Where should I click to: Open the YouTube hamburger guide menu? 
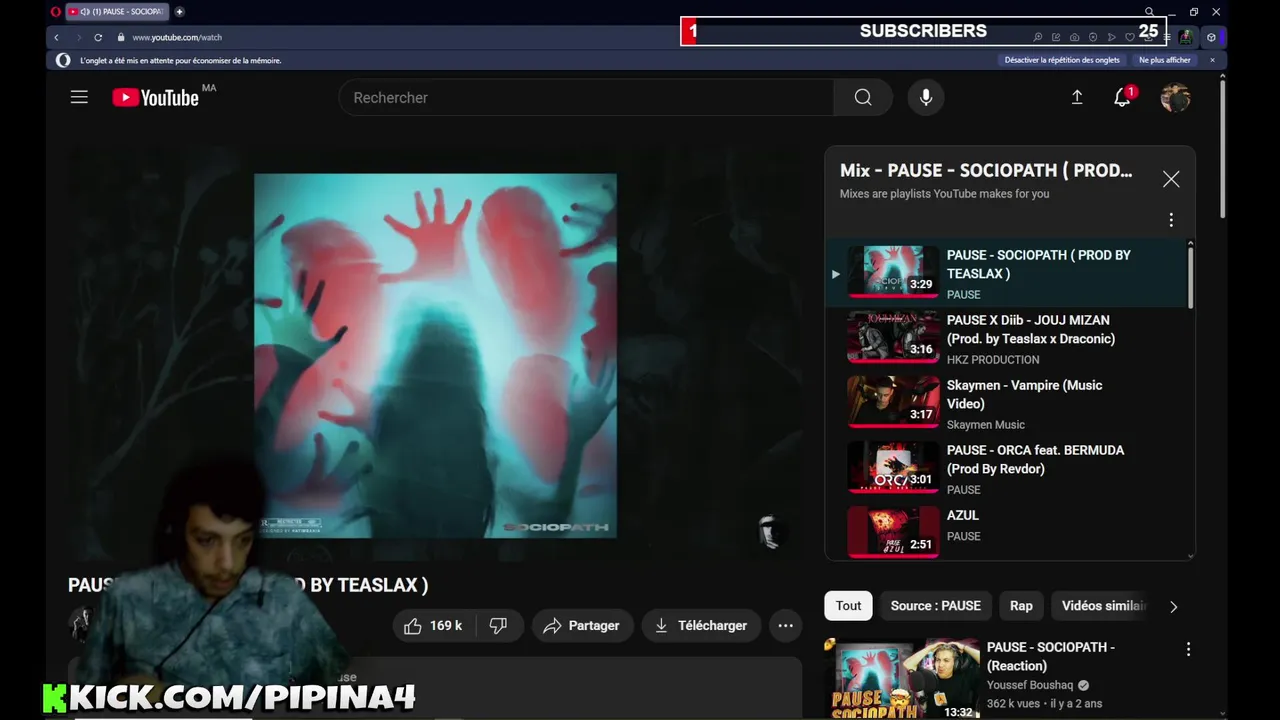click(x=79, y=97)
